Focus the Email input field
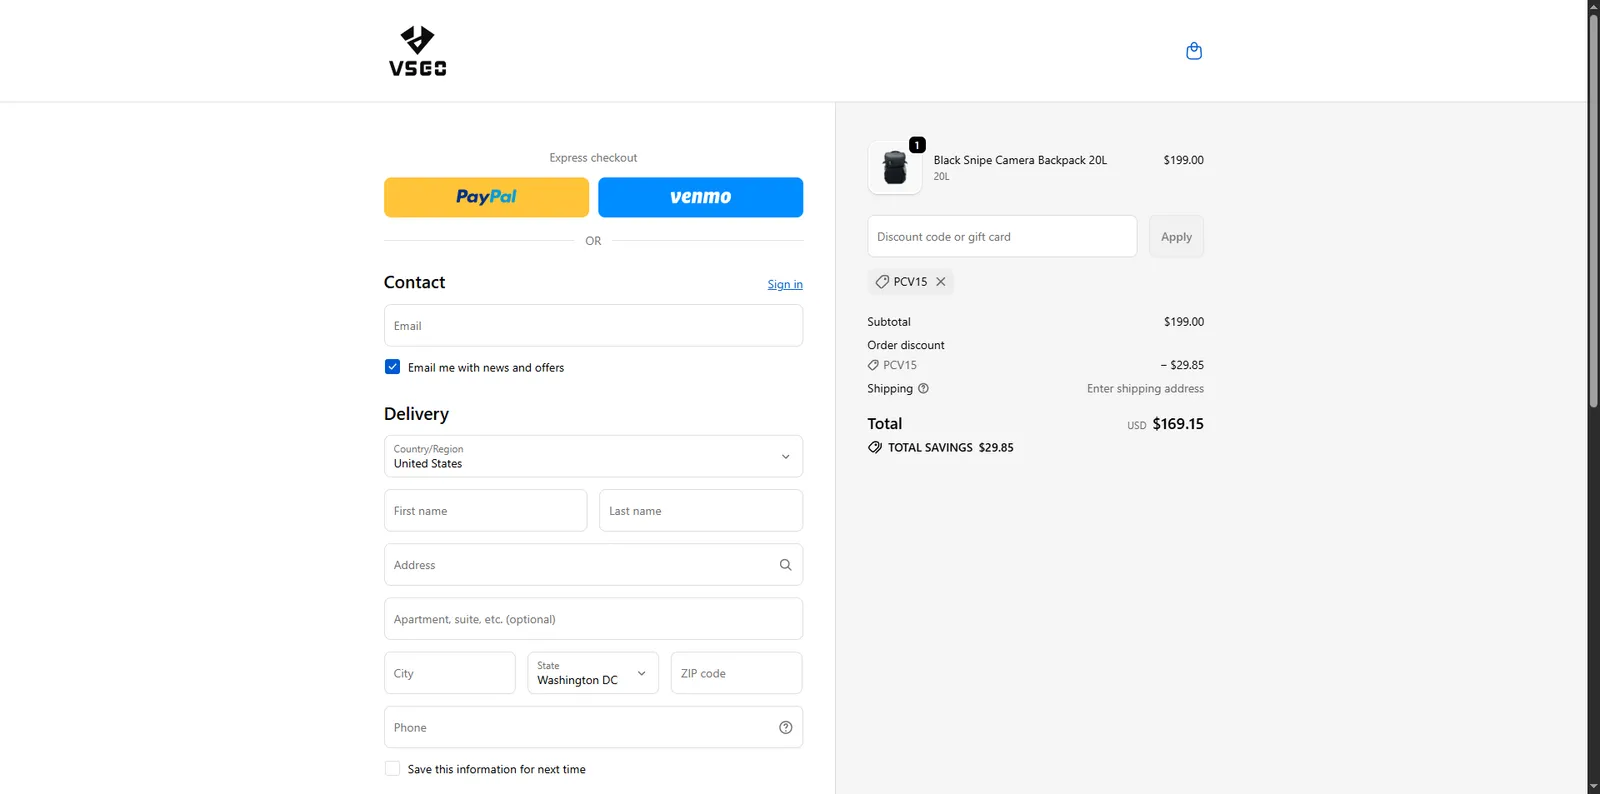The image size is (1600, 794). pos(593,326)
